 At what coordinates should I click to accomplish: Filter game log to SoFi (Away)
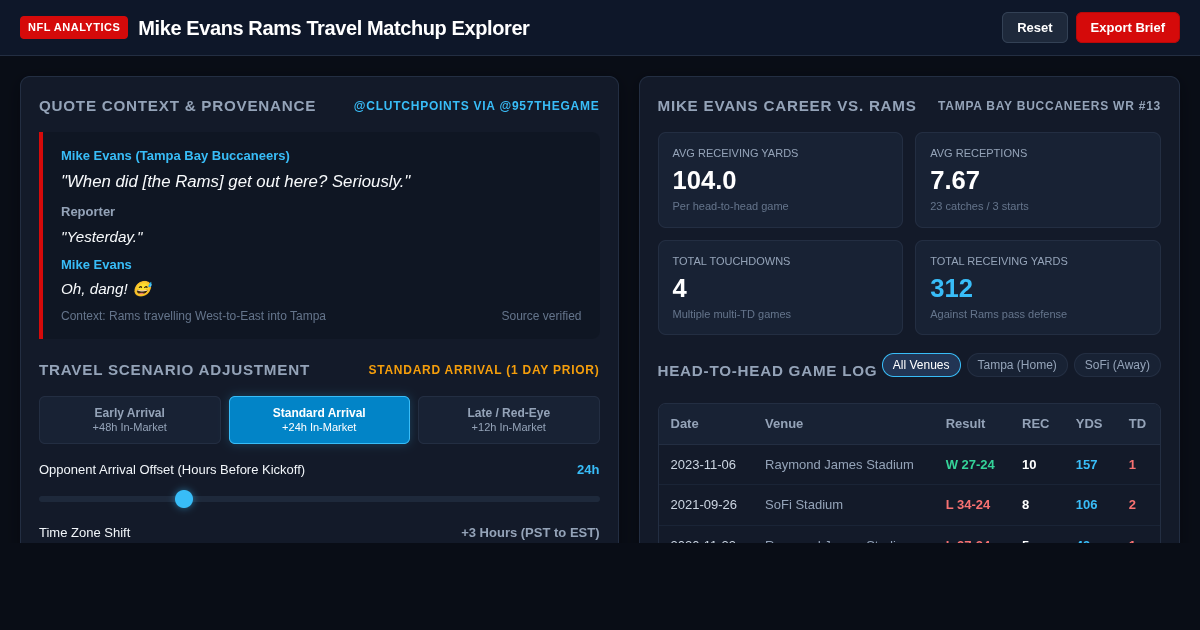tap(1117, 365)
